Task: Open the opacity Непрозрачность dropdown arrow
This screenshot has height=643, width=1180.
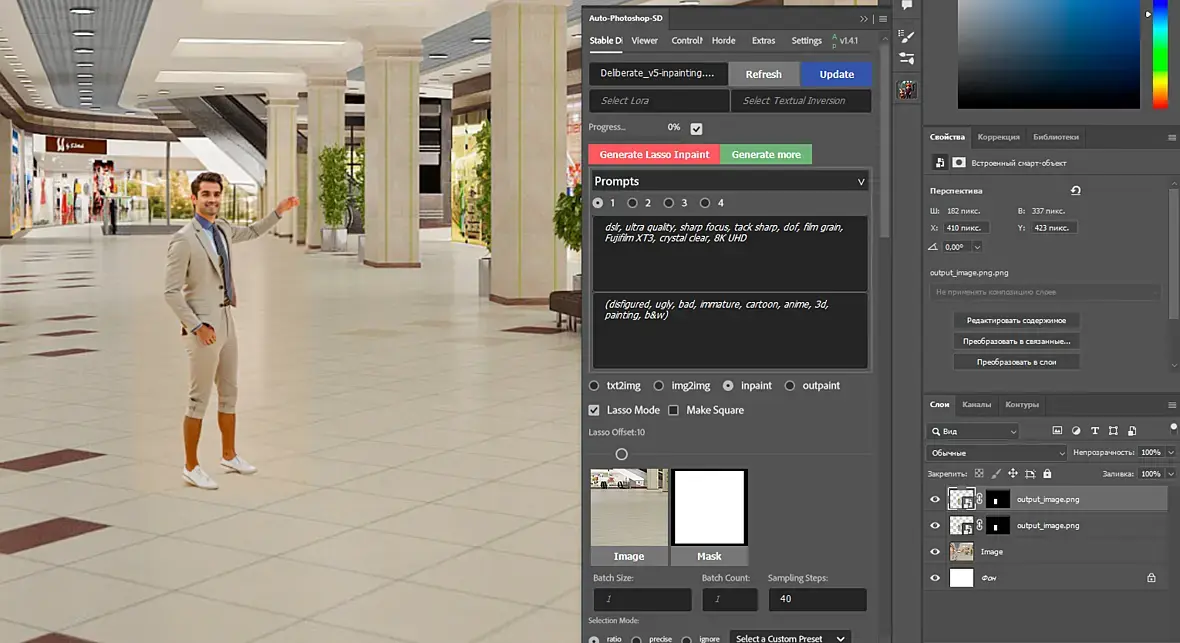Action: coord(1170,453)
